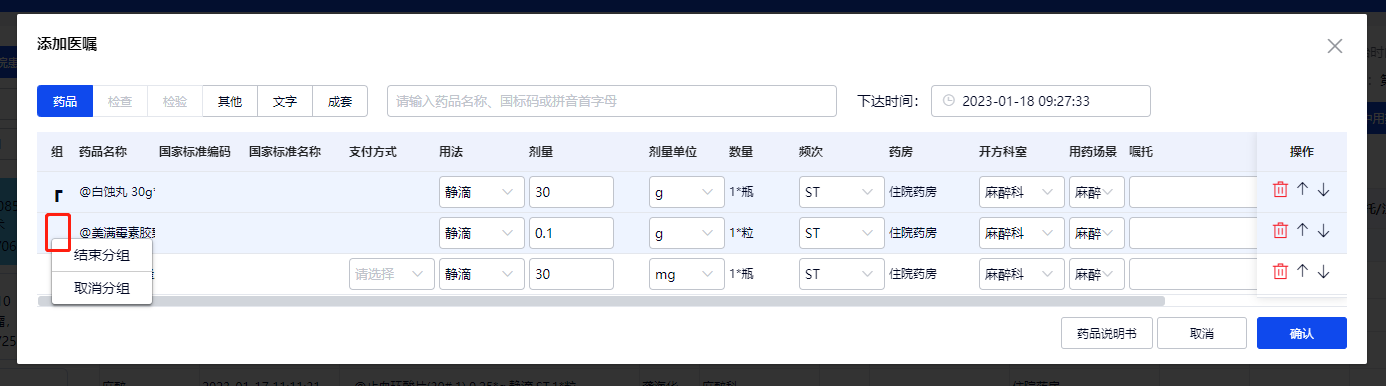Open 用药场景 dropdown for 美满霉素 row
Viewport: 1386px width, 386px height.
pos(1097,232)
